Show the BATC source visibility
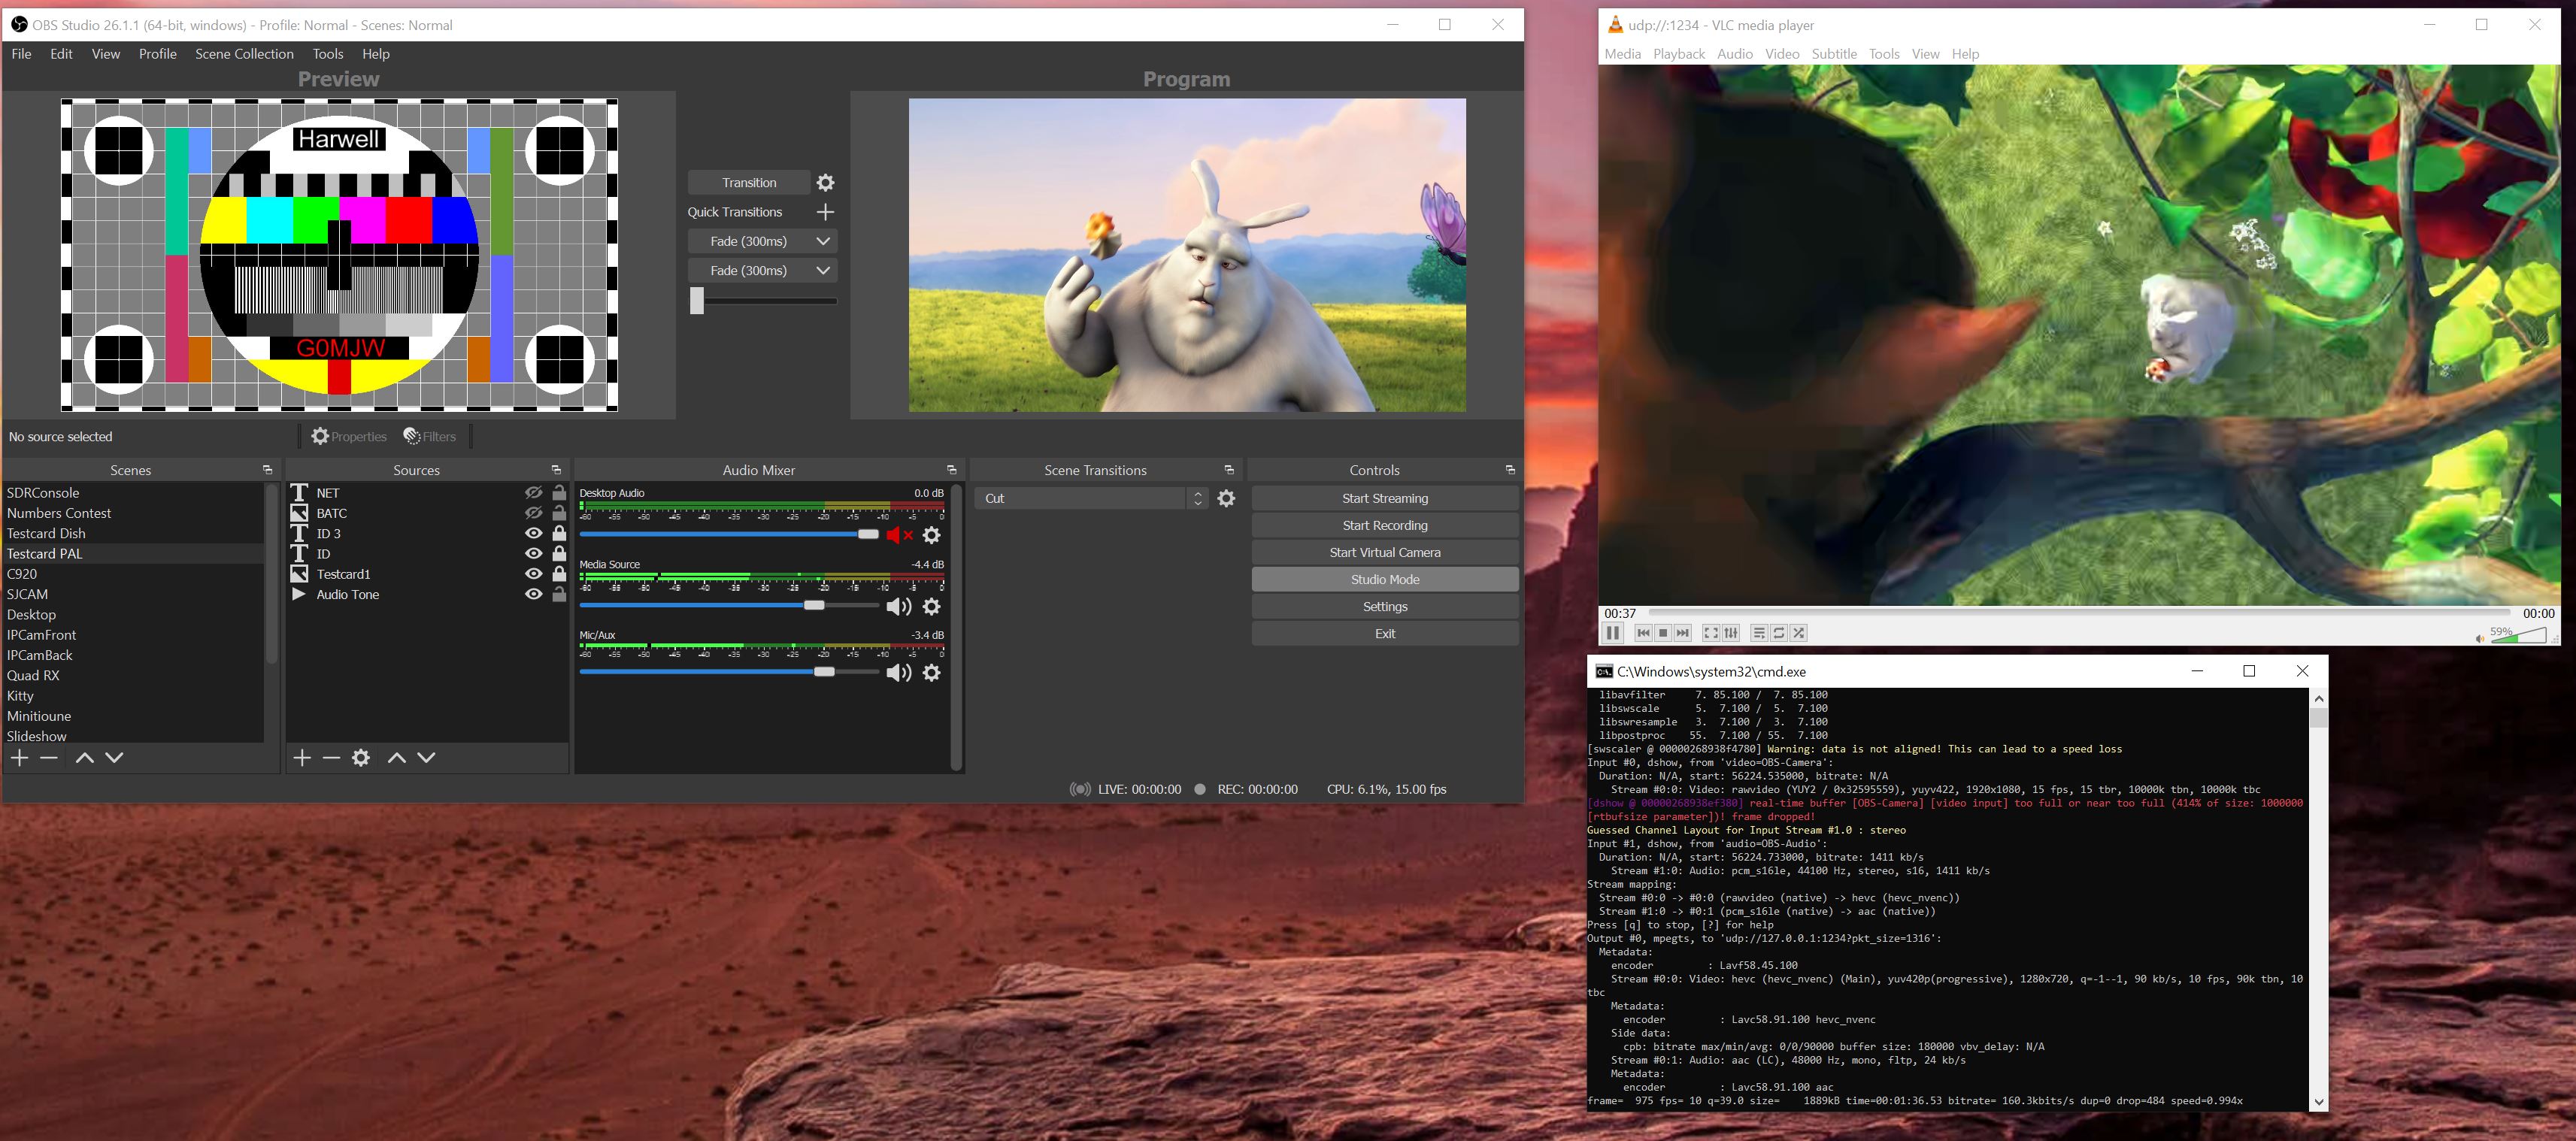The image size is (2576, 1141). tap(534, 513)
